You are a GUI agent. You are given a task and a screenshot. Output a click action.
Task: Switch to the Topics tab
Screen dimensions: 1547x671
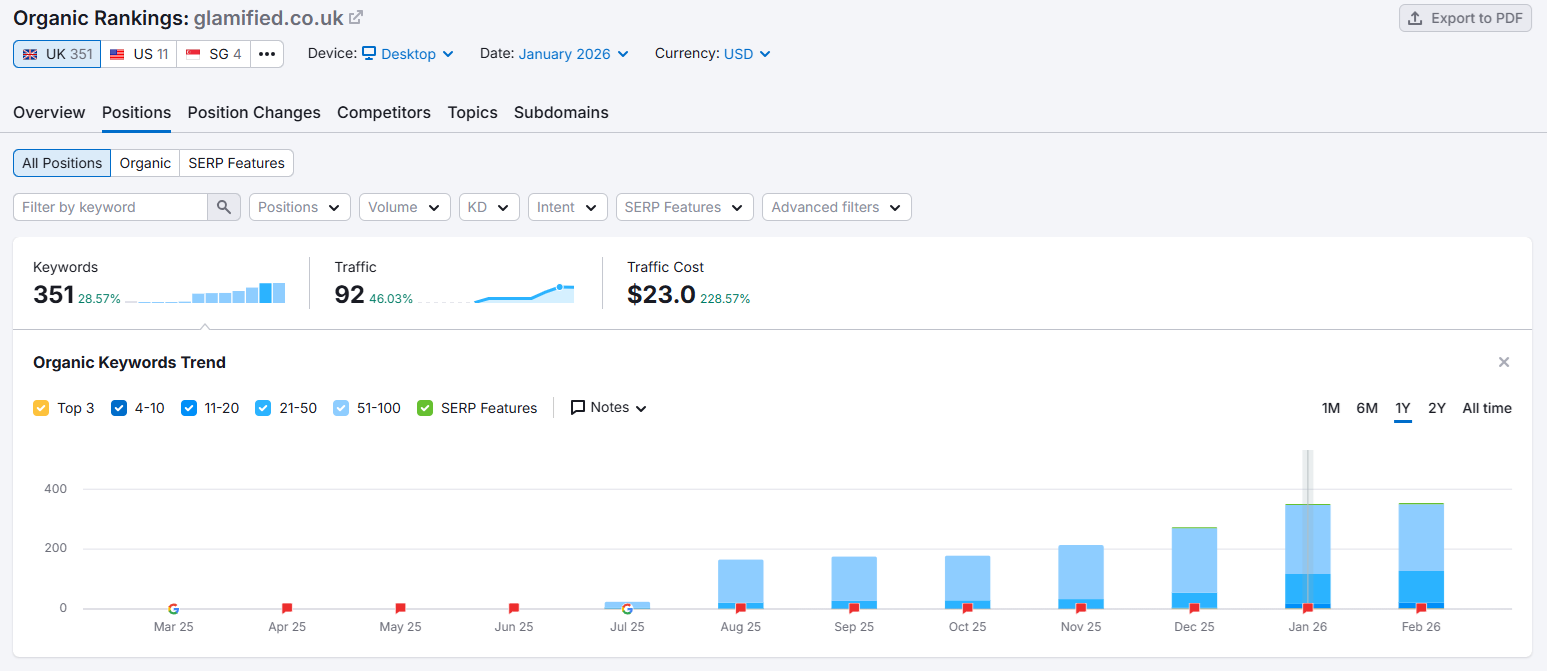click(473, 112)
